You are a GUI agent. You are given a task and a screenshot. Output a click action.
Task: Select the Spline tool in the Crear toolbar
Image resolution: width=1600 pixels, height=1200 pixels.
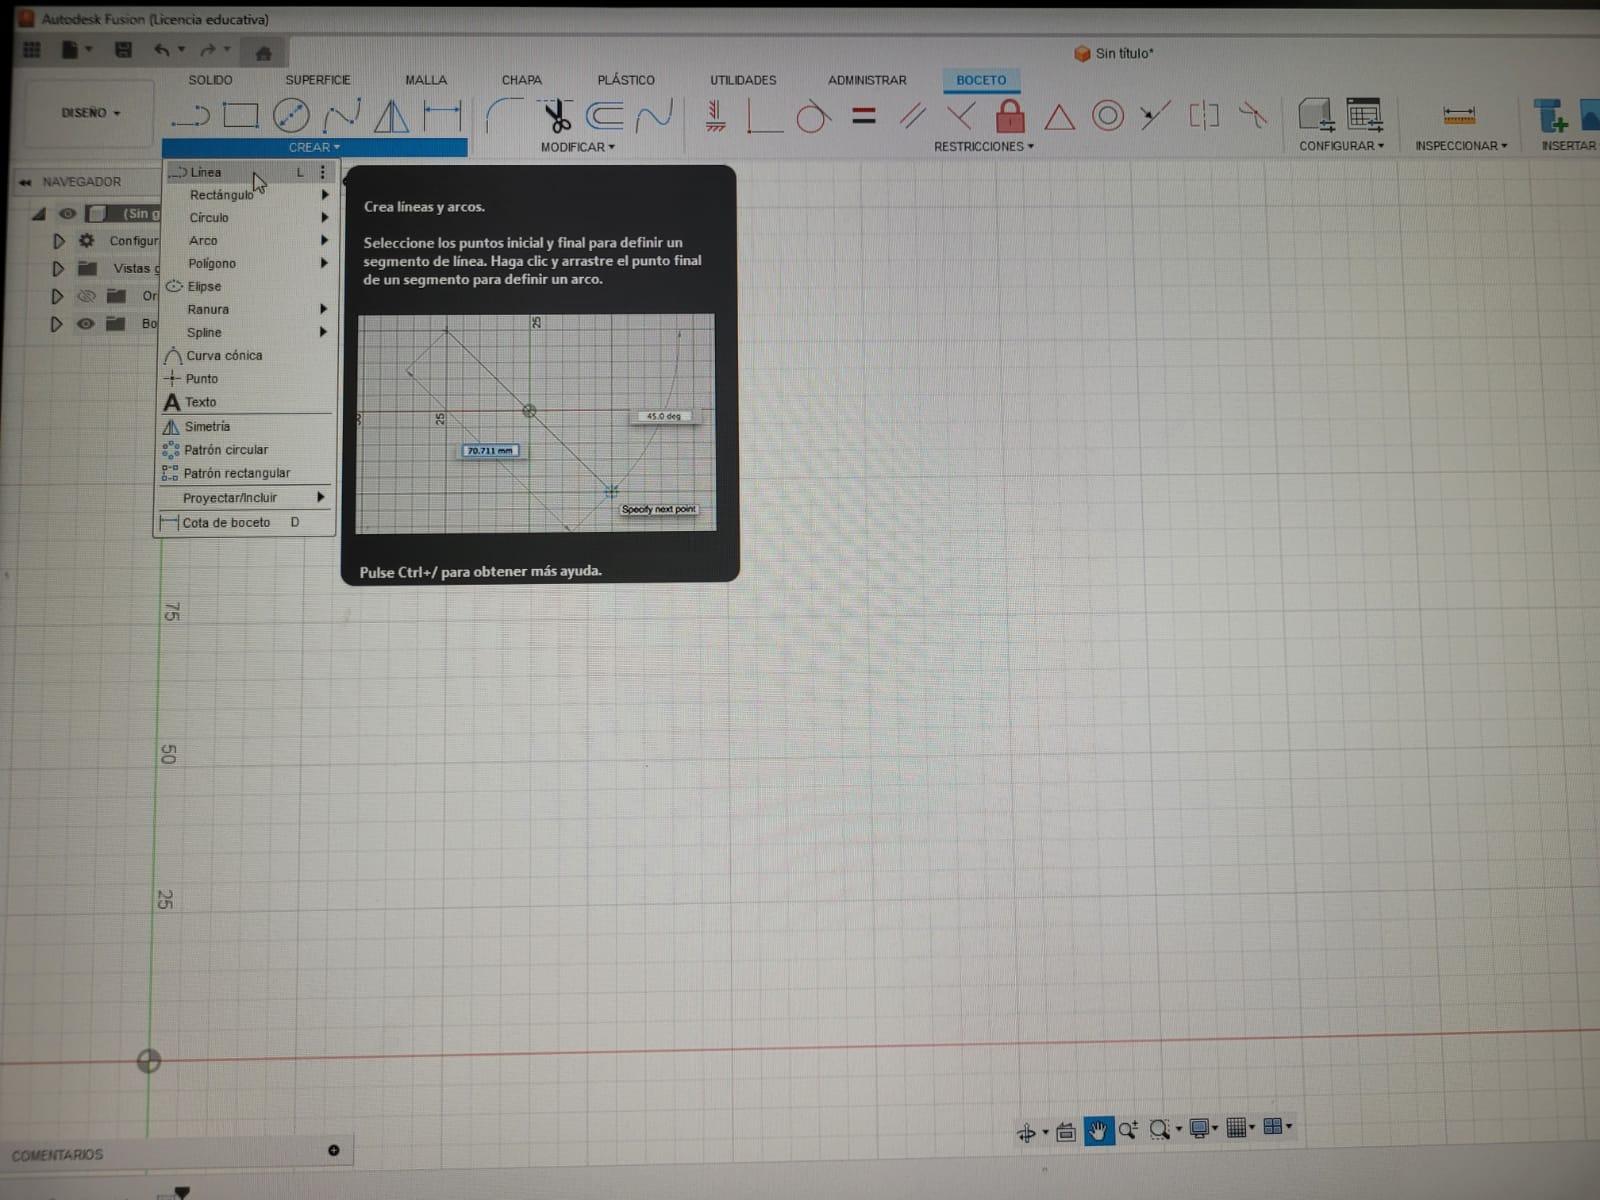point(341,116)
